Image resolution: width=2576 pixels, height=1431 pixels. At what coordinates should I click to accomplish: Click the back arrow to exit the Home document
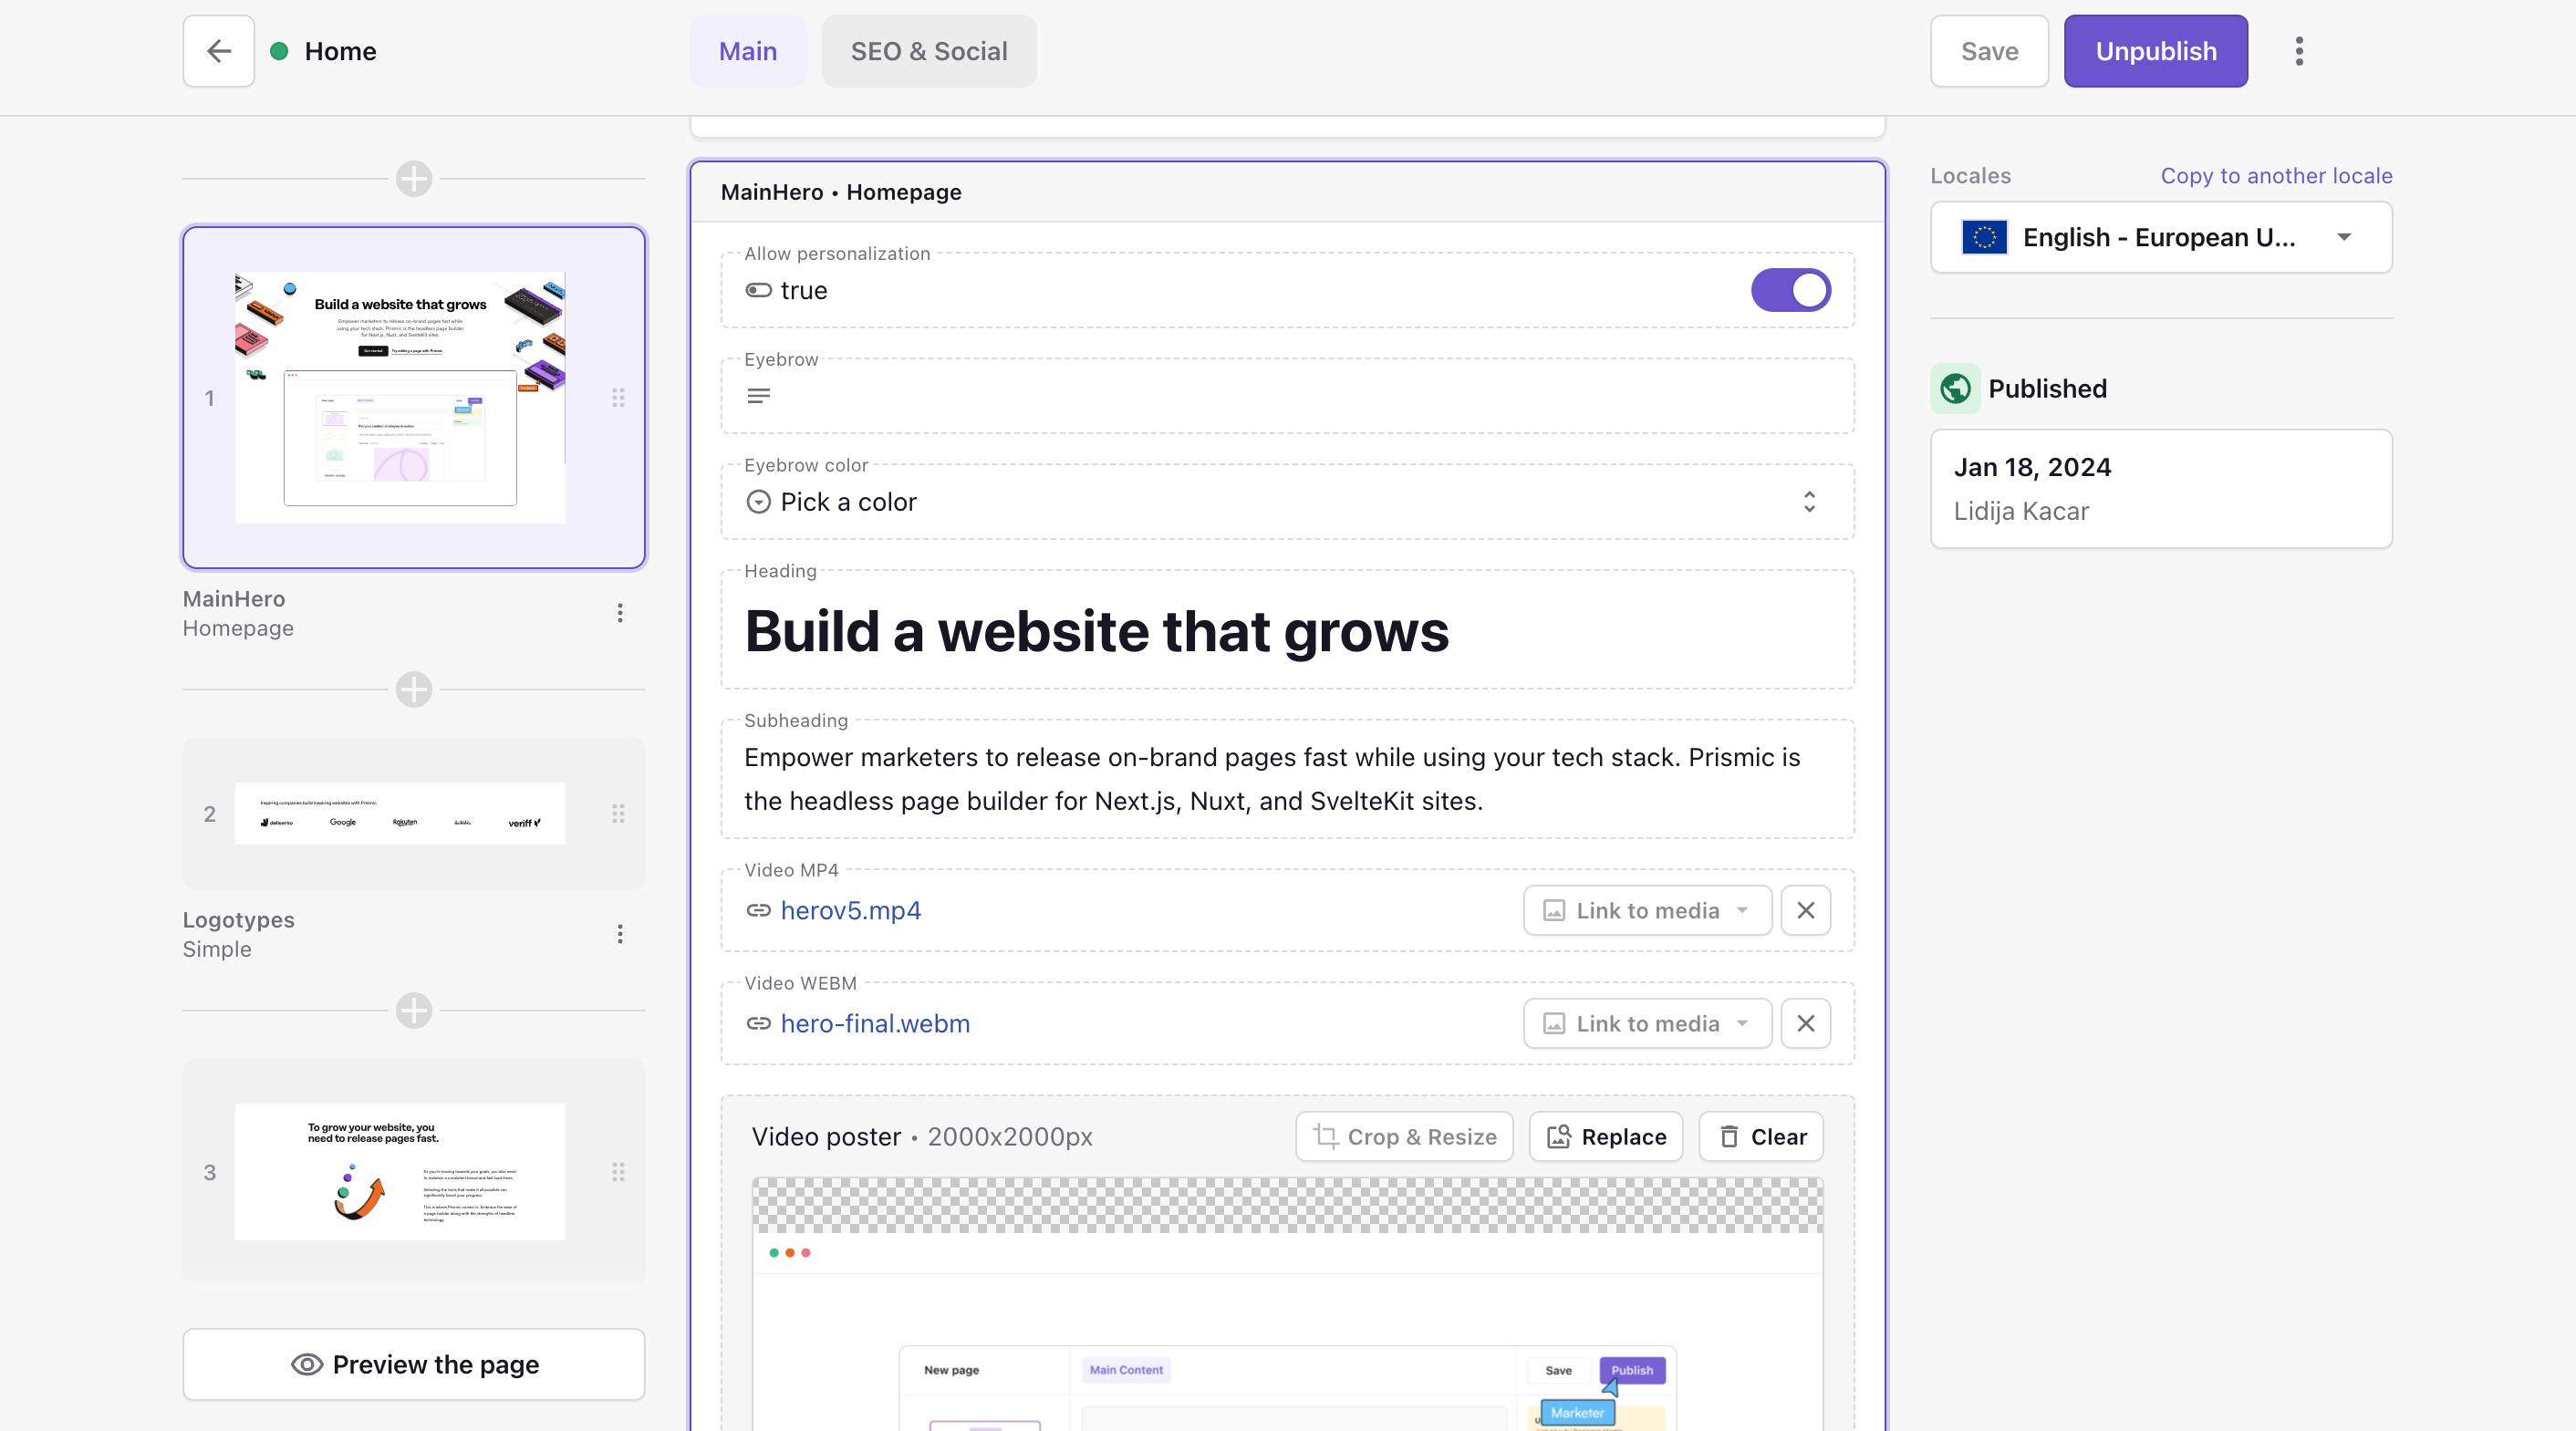pos(218,50)
